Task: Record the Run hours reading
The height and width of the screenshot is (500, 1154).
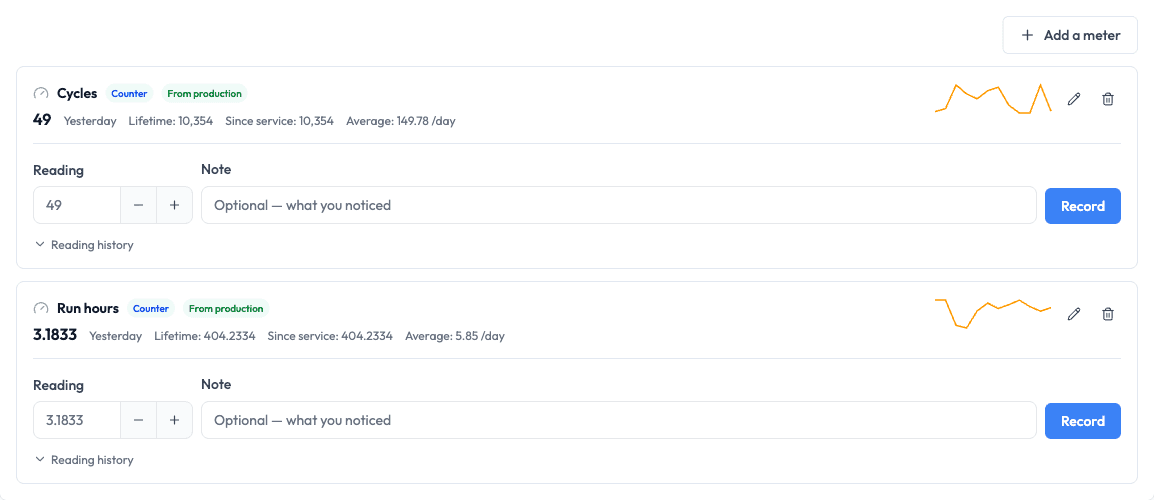Action: [1083, 420]
